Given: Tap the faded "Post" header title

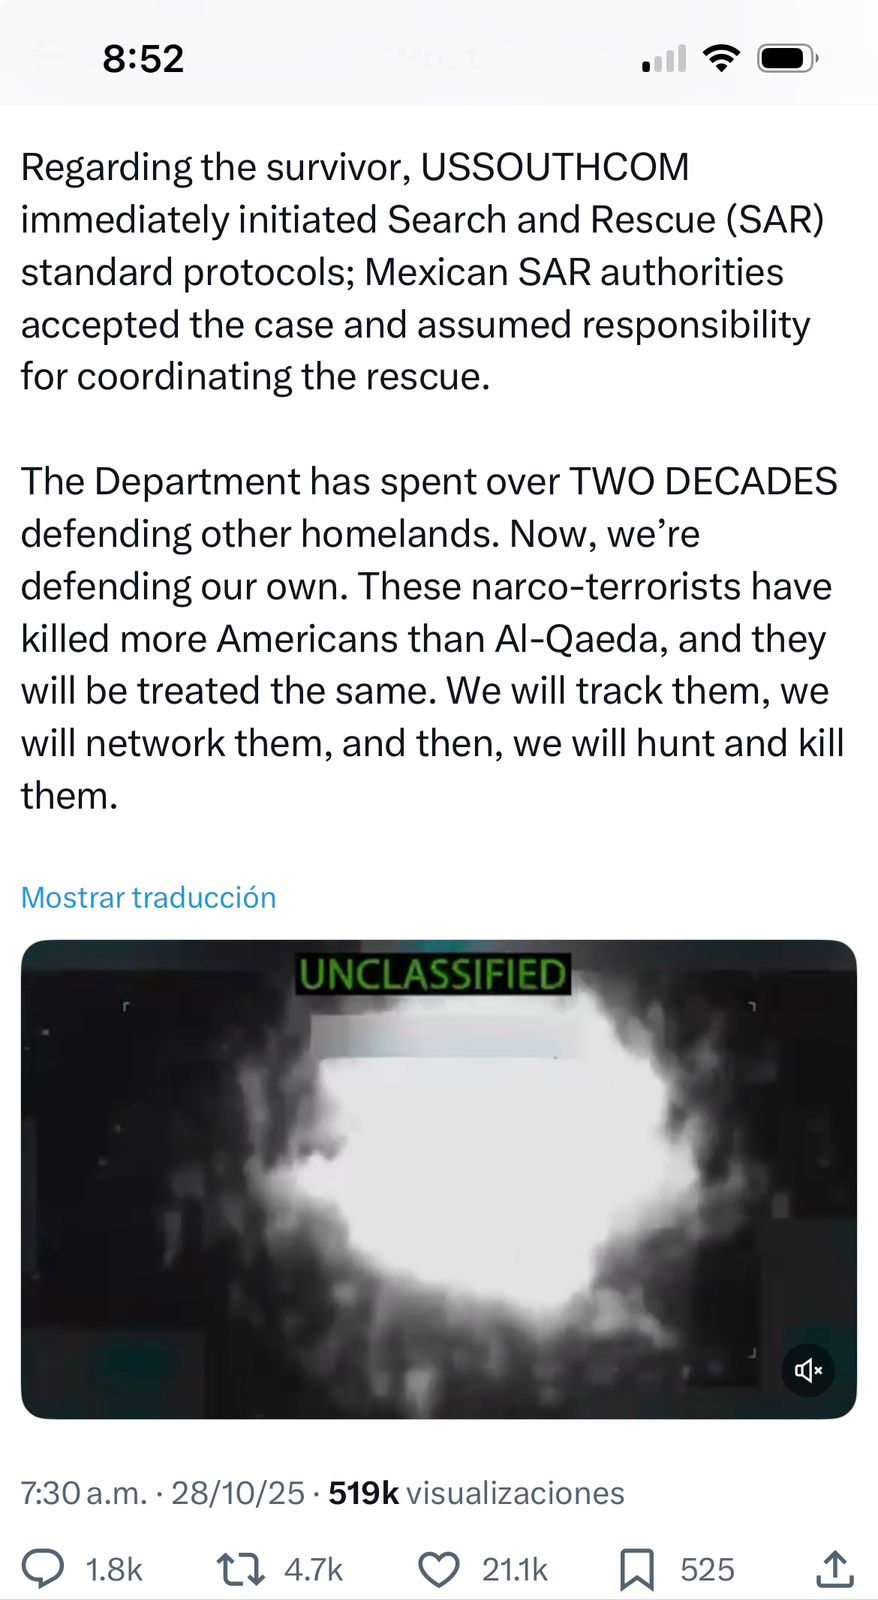Looking at the screenshot, I should click(439, 57).
